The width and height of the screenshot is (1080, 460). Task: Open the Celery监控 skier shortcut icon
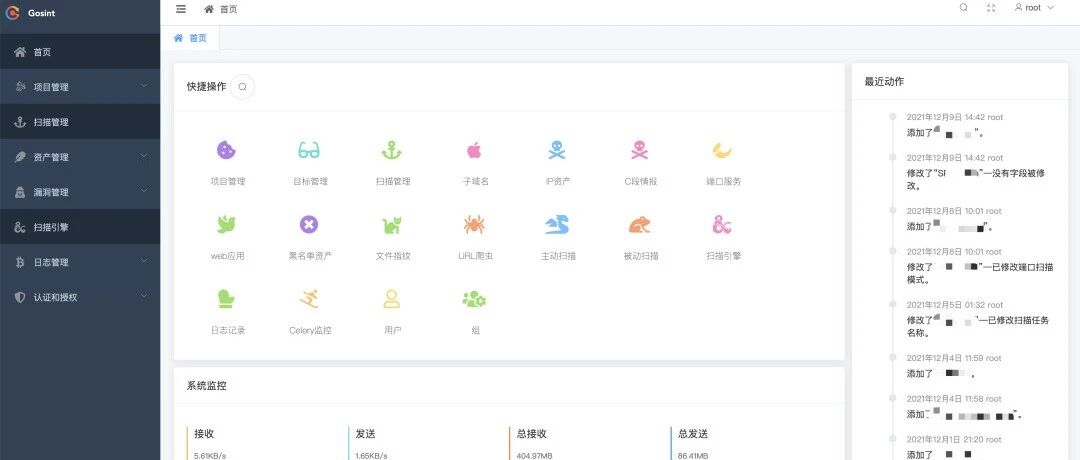pyautogui.click(x=309, y=298)
